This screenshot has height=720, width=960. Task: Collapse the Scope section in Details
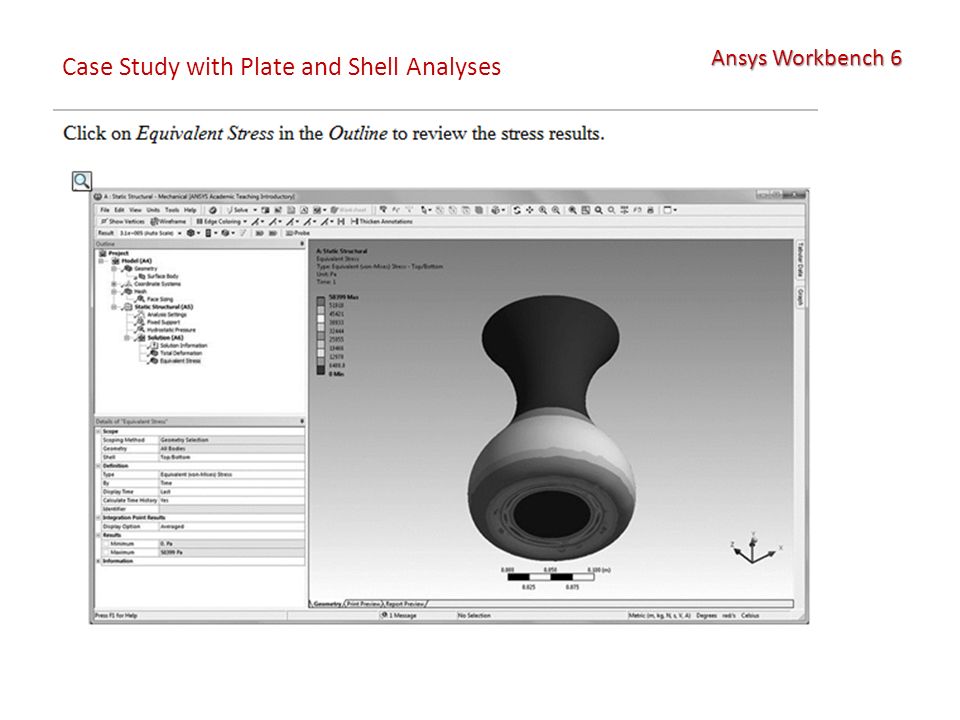[99, 432]
